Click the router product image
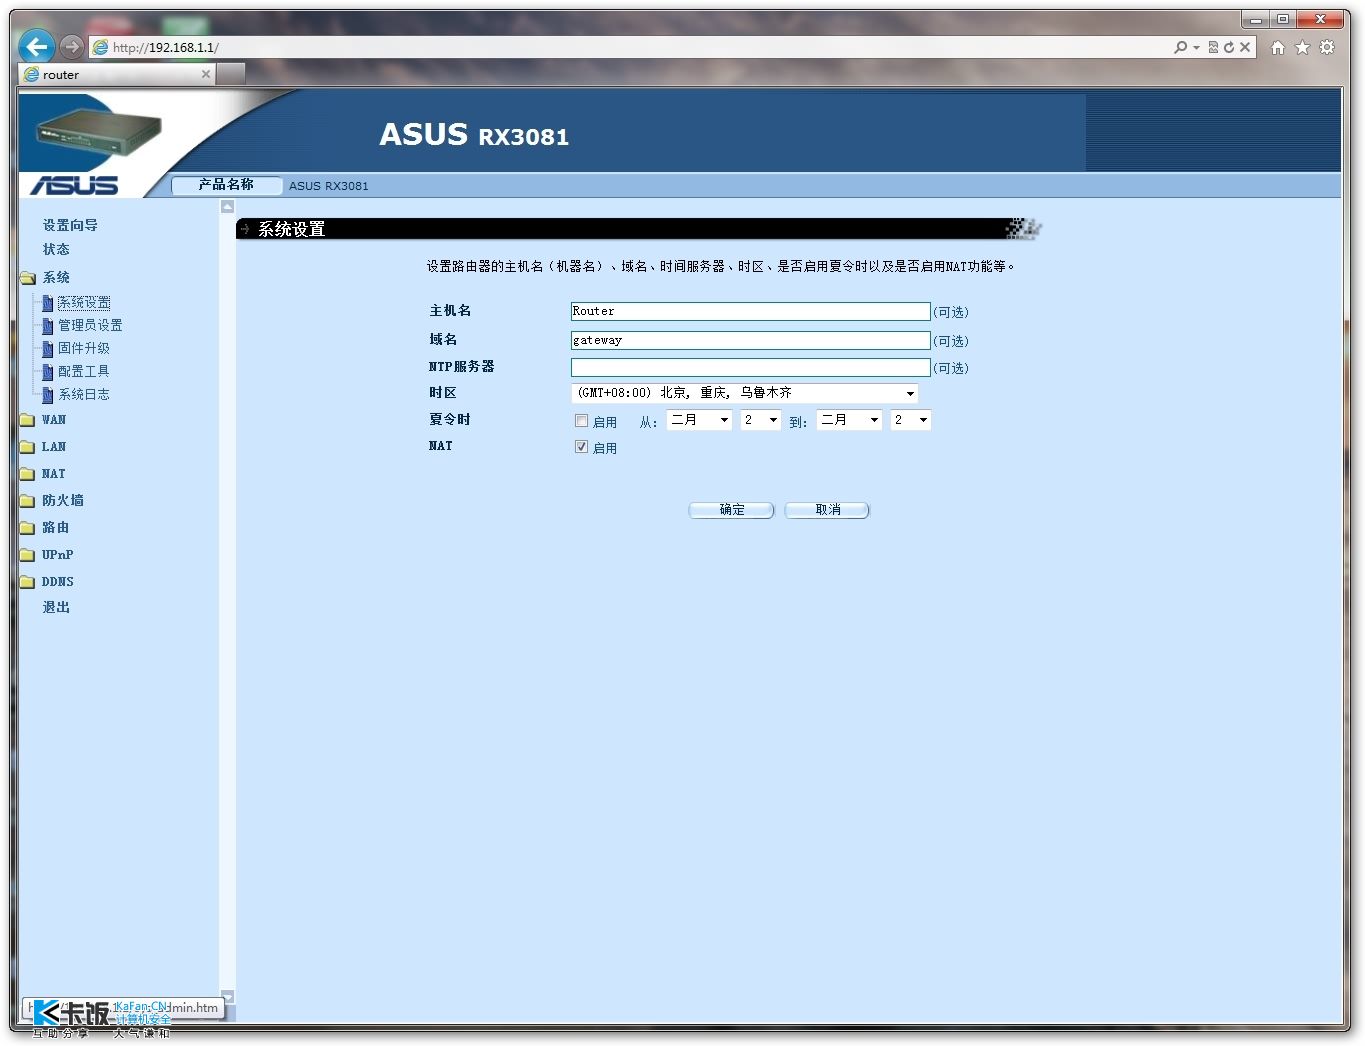The width and height of the screenshot is (1365, 1046). [x=98, y=133]
